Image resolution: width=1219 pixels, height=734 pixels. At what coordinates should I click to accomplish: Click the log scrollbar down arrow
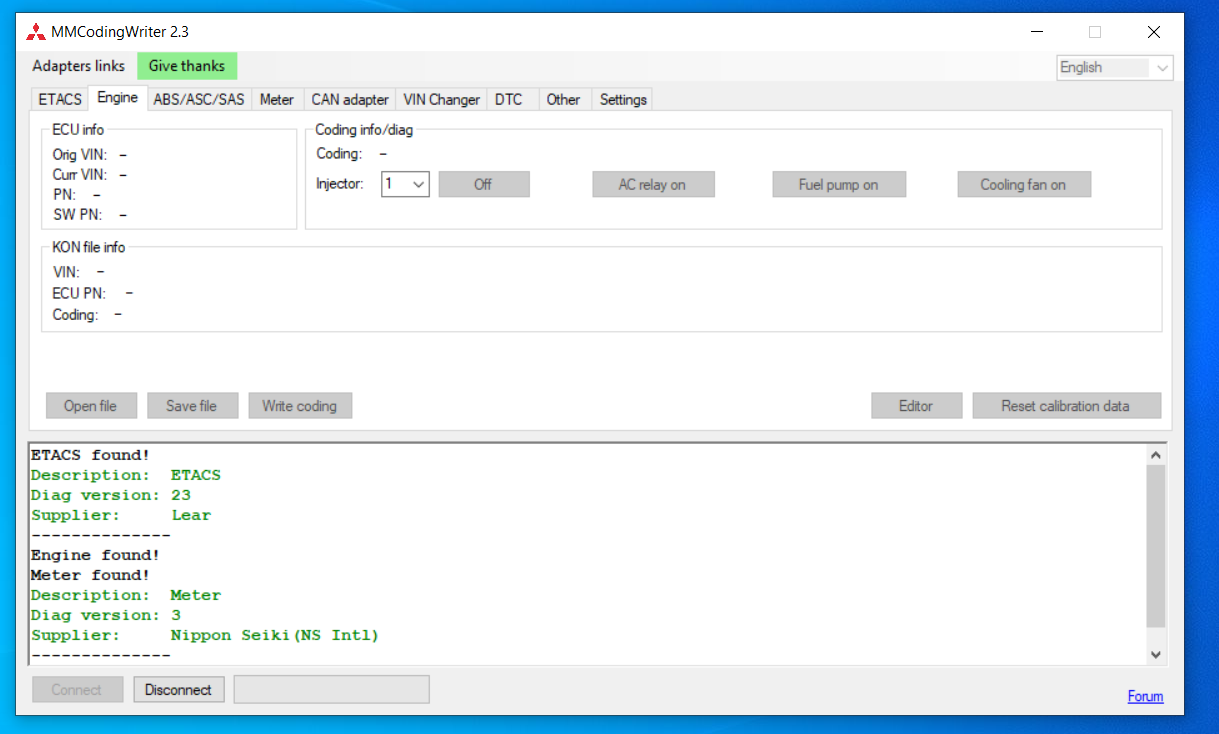pyautogui.click(x=1155, y=654)
